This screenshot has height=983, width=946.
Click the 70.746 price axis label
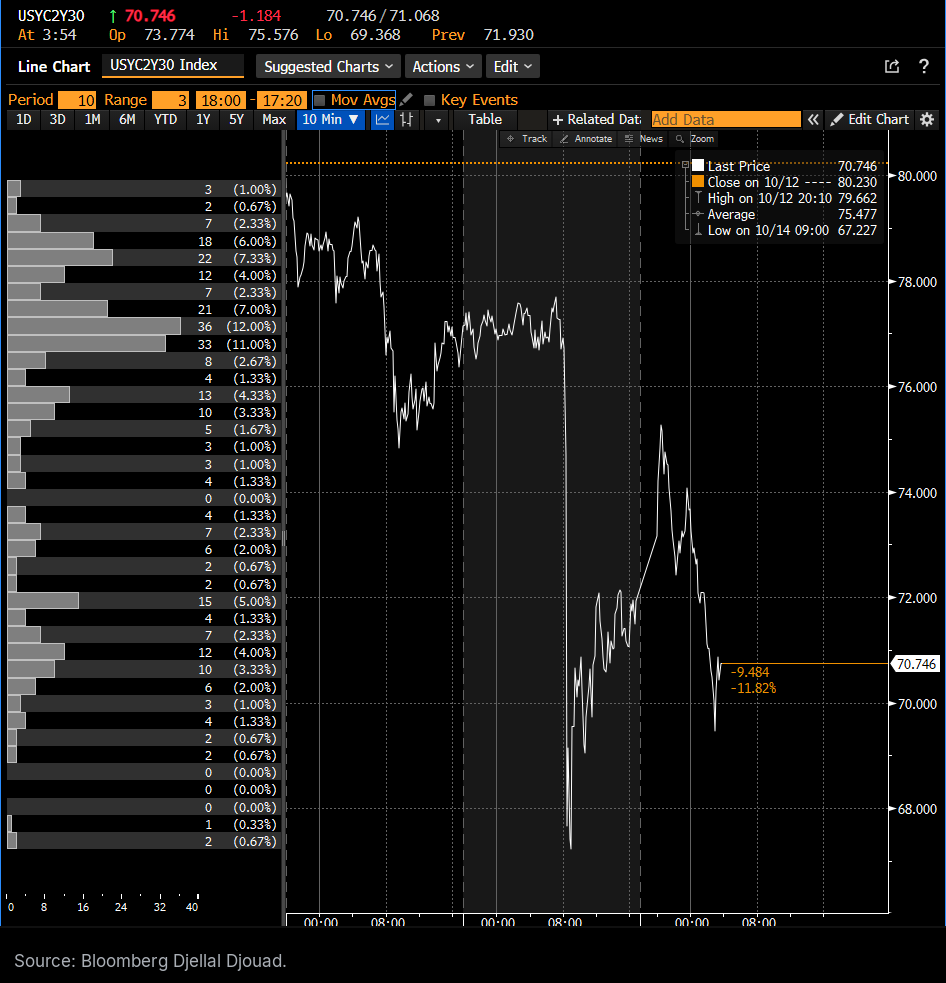point(916,664)
